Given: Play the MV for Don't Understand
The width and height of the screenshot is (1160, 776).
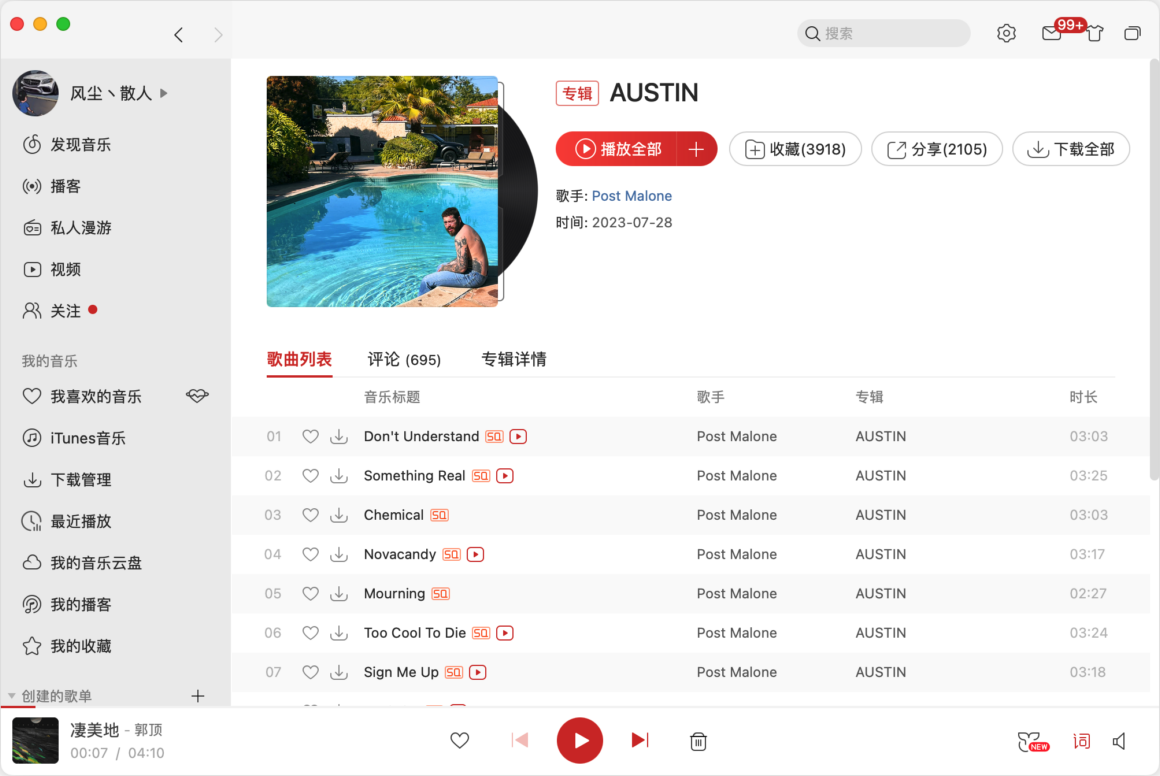Looking at the screenshot, I should click(519, 436).
